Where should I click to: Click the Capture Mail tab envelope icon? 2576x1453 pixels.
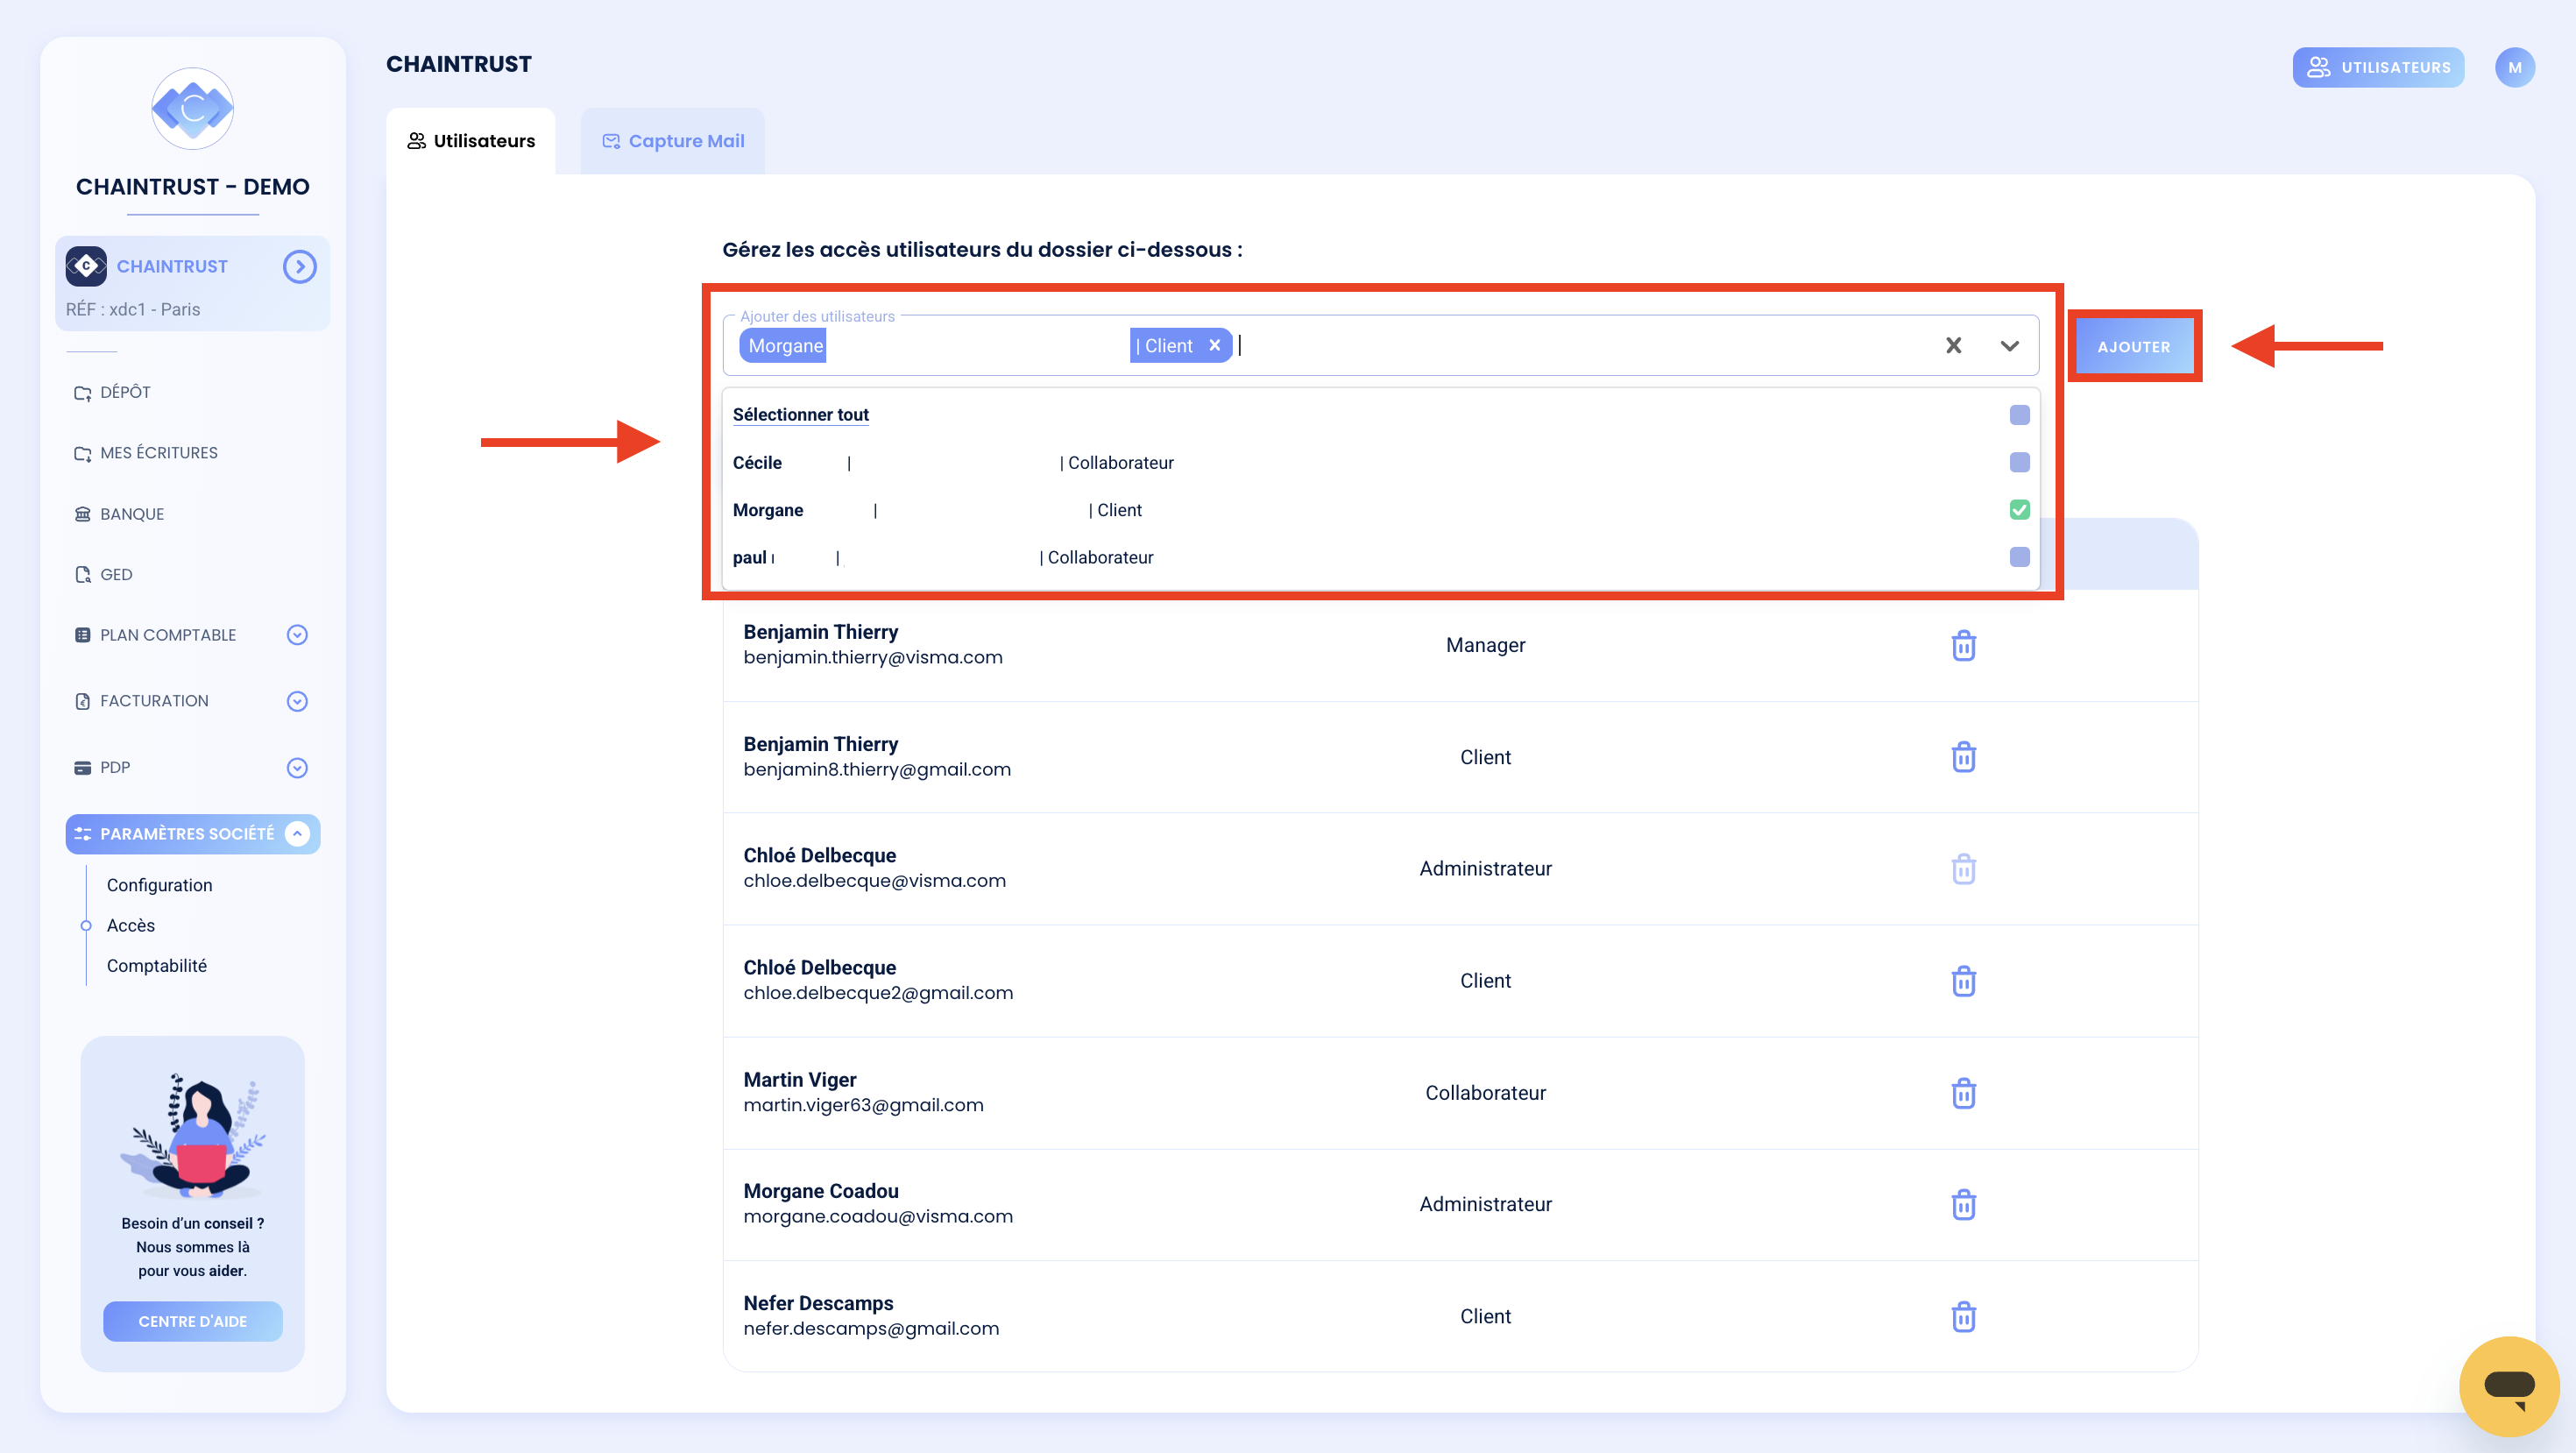coord(611,141)
